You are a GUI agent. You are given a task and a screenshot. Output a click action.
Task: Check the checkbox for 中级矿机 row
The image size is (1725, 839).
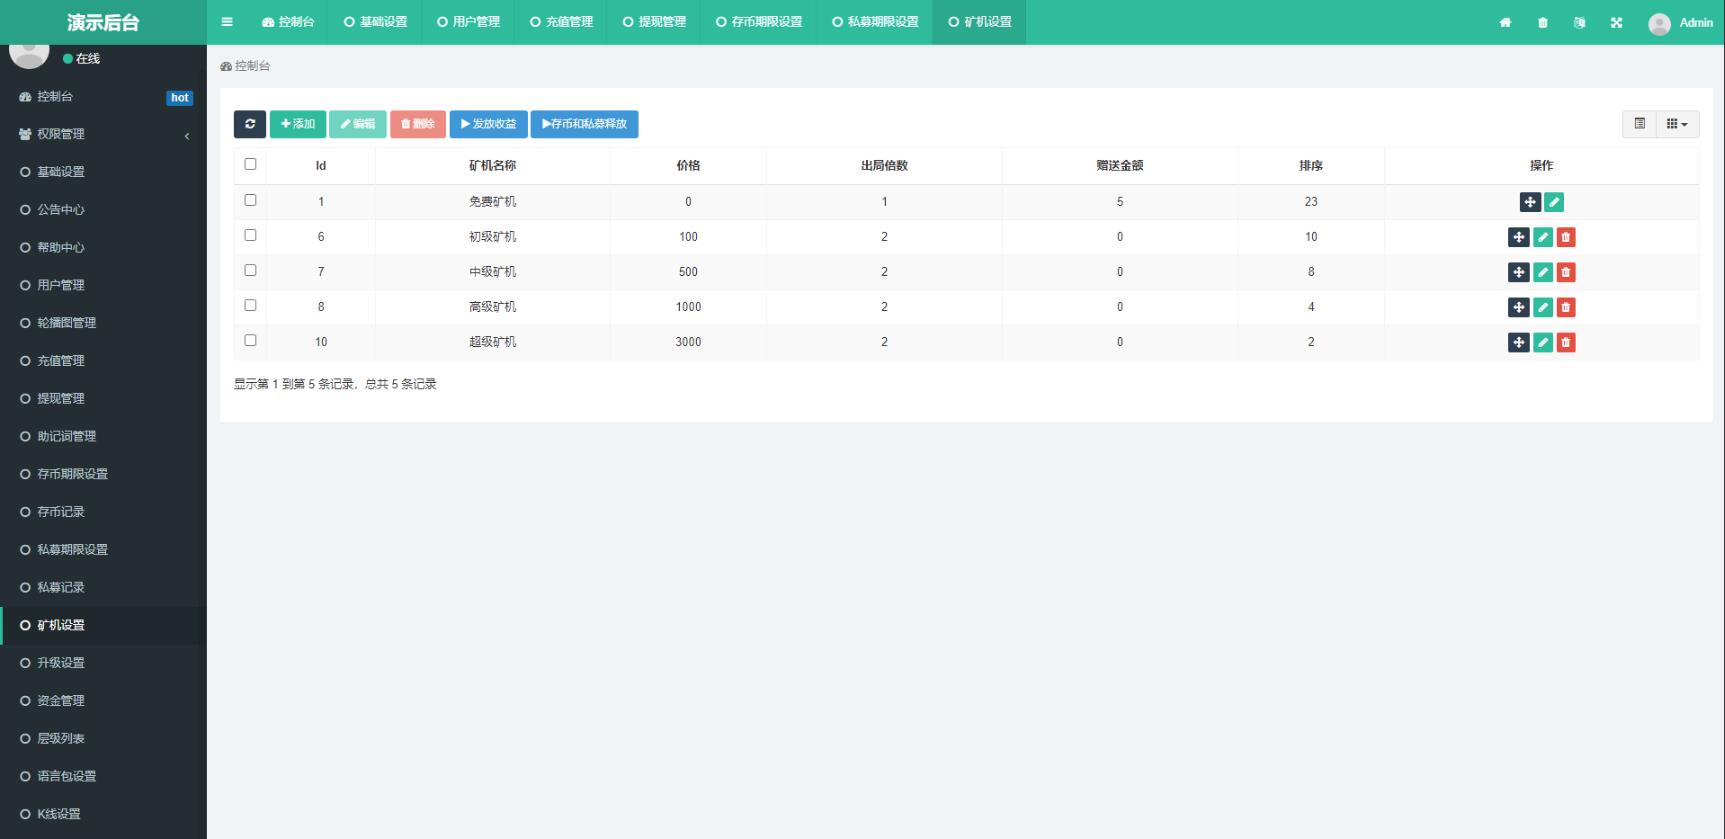tap(250, 270)
